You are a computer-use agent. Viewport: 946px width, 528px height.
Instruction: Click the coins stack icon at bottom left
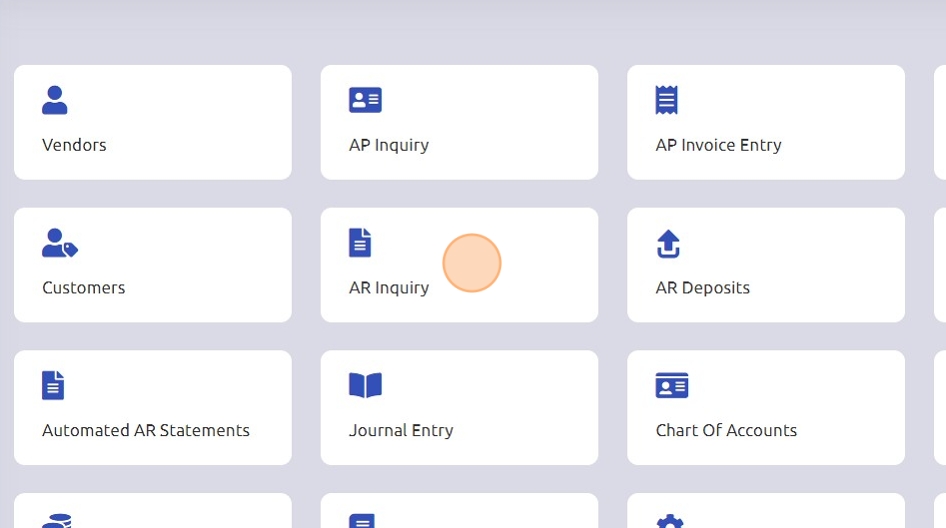[x=57, y=521]
